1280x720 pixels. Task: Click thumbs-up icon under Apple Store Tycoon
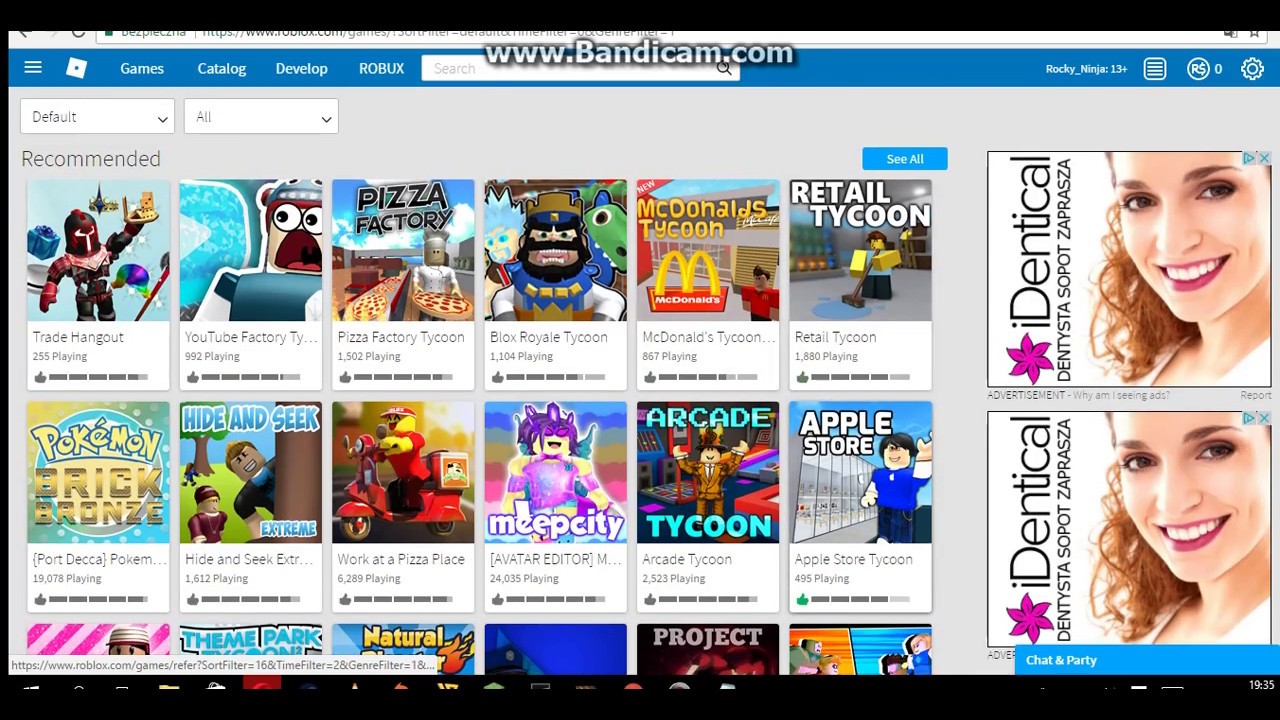[x=802, y=599]
